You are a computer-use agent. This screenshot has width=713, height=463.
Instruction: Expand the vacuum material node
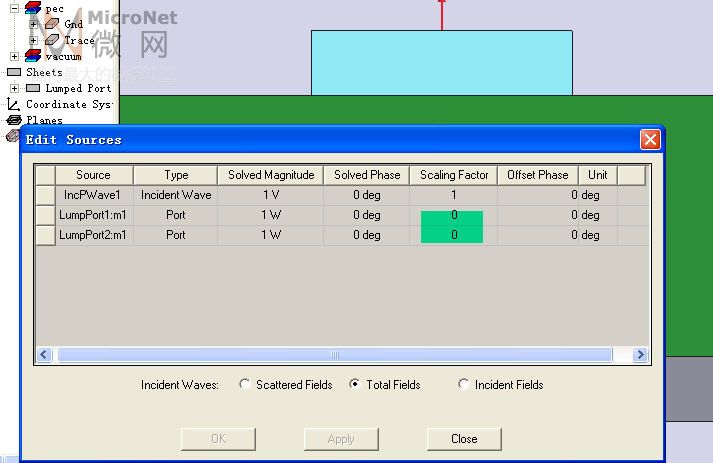tap(15, 56)
